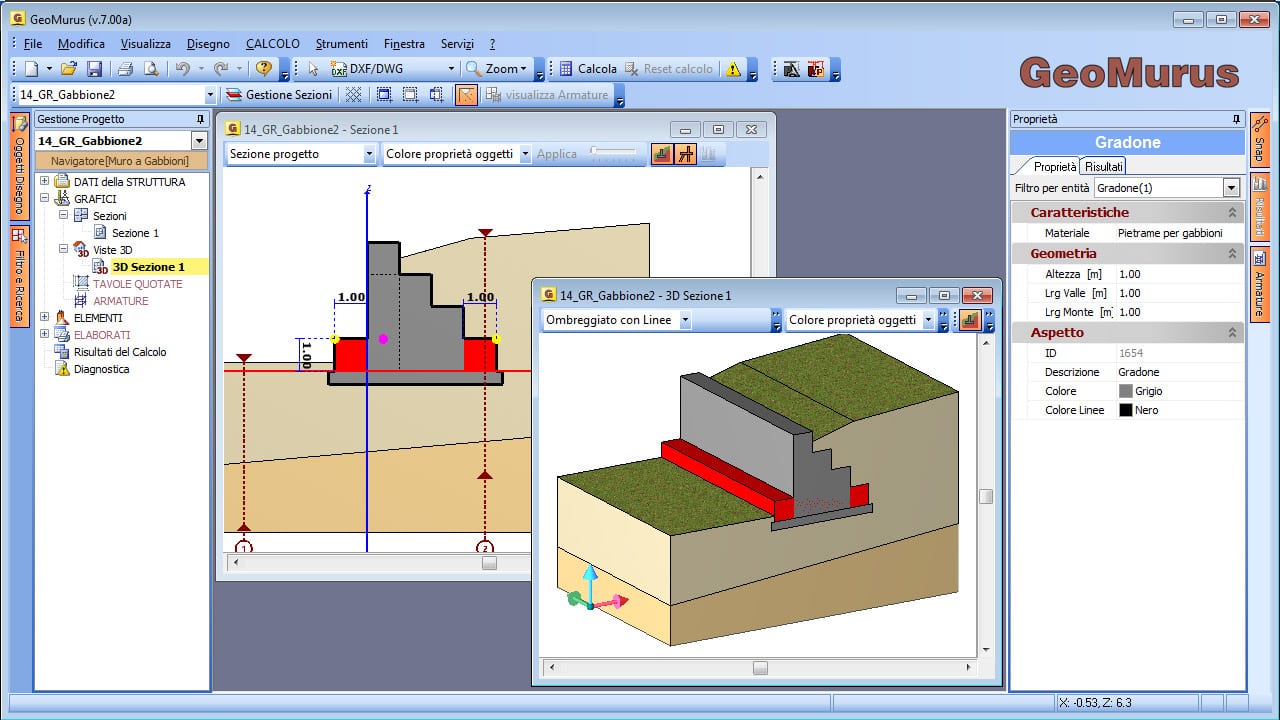The height and width of the screenshot is (720, 1280).
Task: Open Filtro e Ricerca side panel tab
Action: point(19,277)
